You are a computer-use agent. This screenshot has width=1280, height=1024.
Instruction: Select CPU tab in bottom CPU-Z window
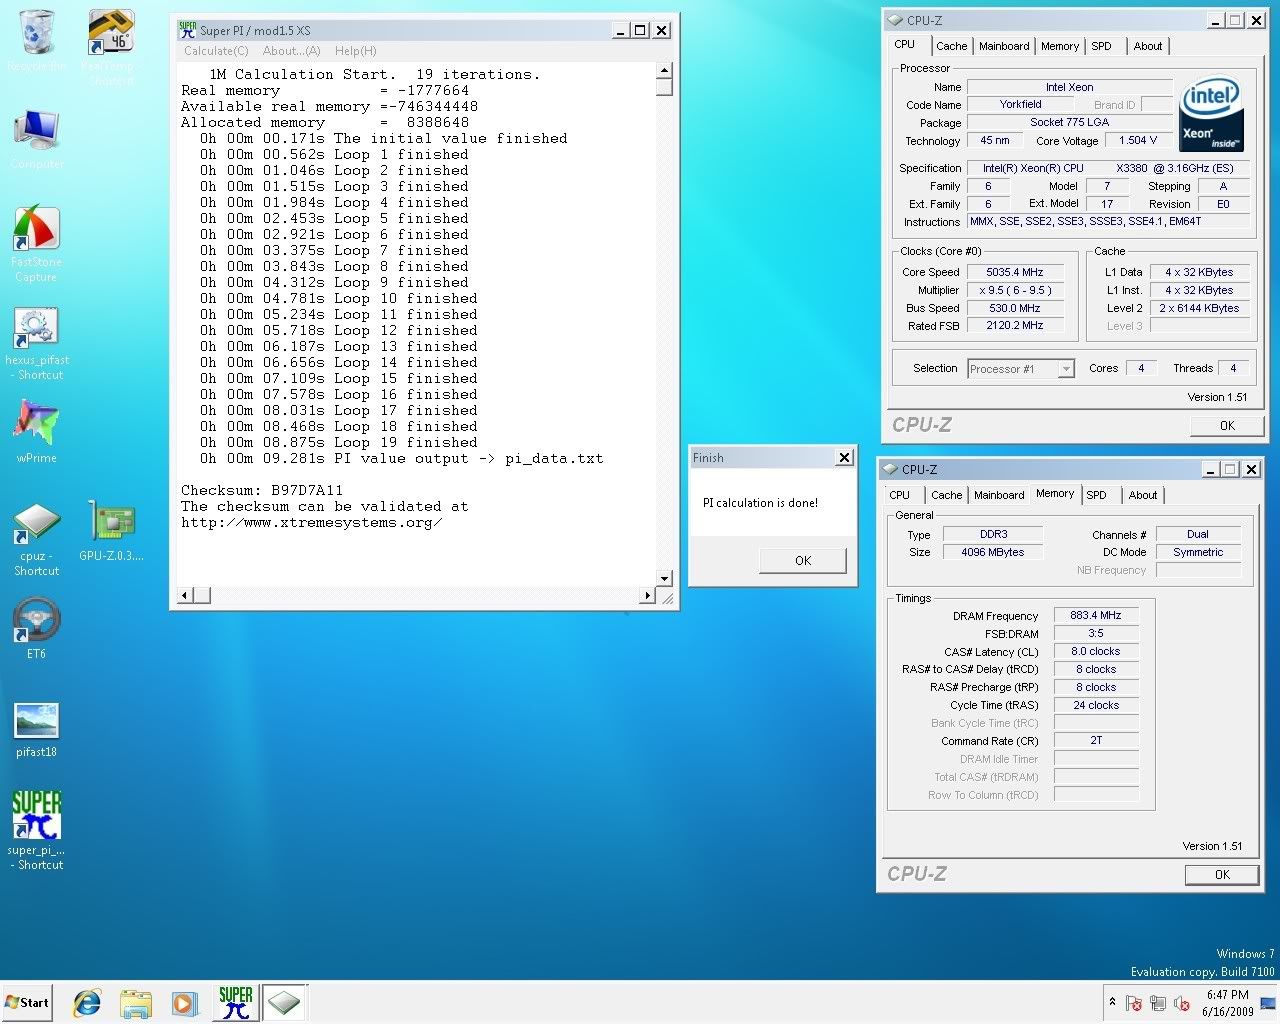[900, 495]
